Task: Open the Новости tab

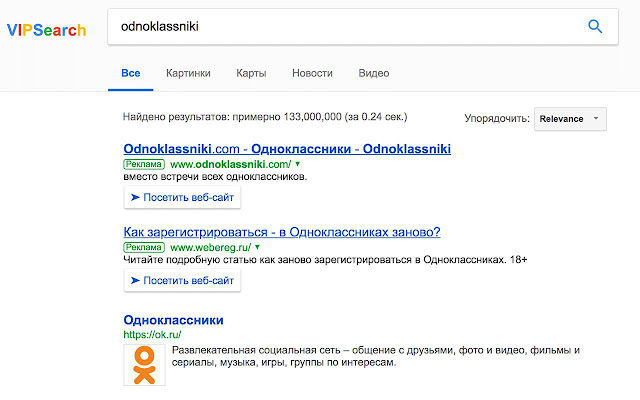Action: (x=312, y=73)
